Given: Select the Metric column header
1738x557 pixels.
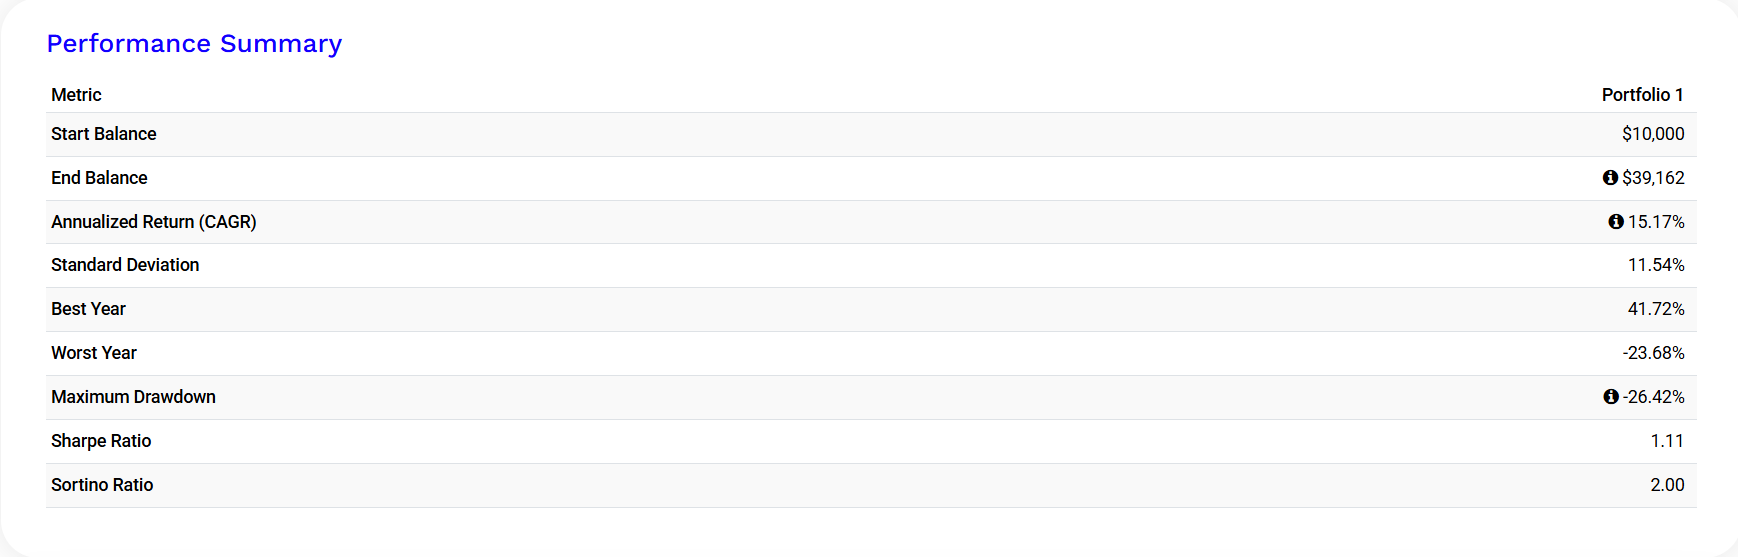Looking at the screenshot, I should (x=76, y=95).
